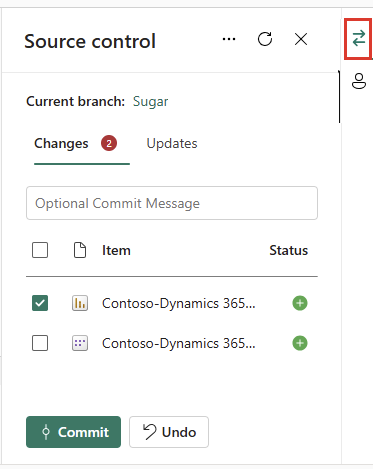Open the Sugar branch link

coord(150,102)
